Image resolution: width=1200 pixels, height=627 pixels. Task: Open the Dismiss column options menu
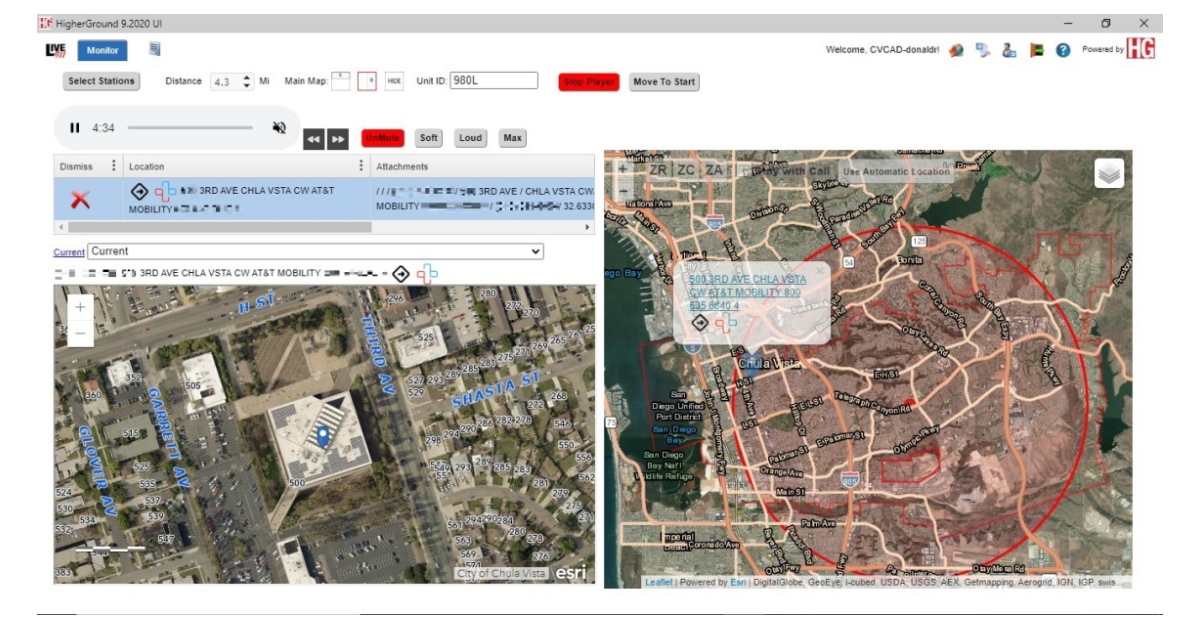(x=113, y=166)
